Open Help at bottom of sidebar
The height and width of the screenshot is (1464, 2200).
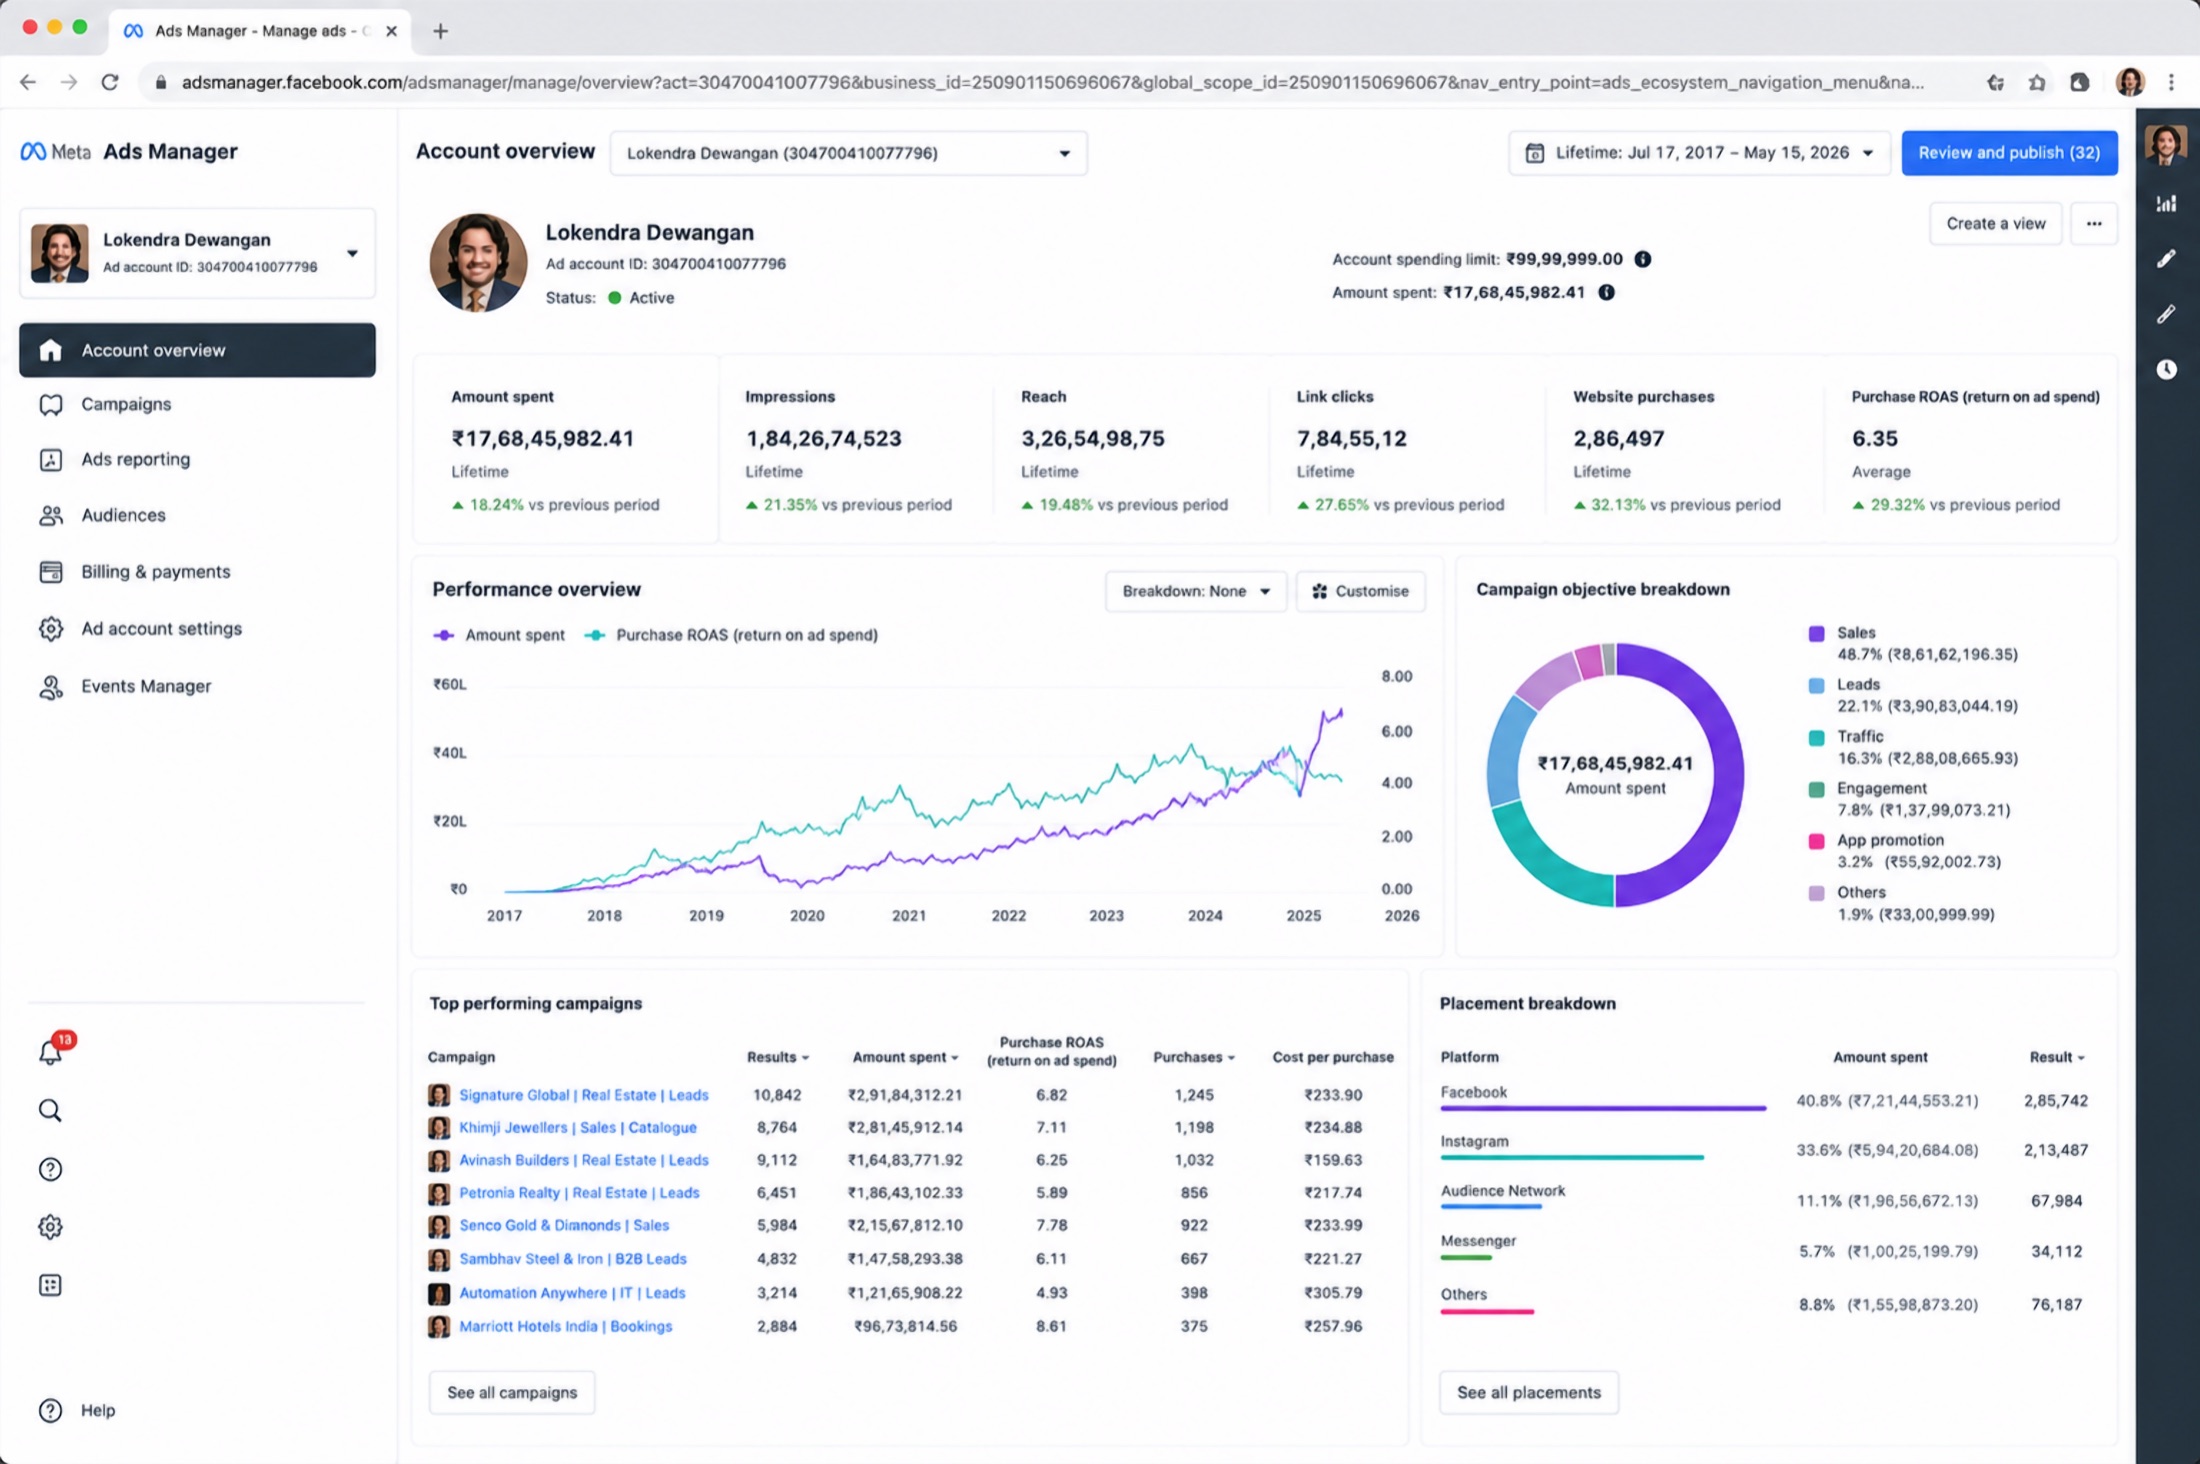pyautogui.click(x=77, y=1410)
